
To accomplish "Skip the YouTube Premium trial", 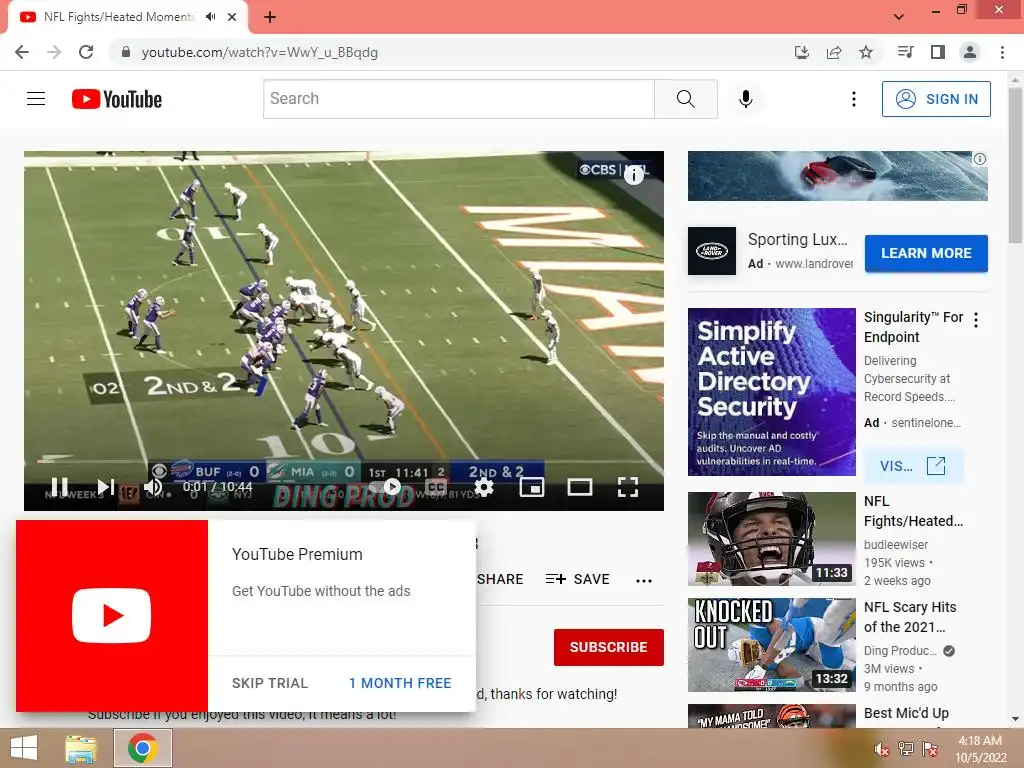I will (x=270, y=683).
